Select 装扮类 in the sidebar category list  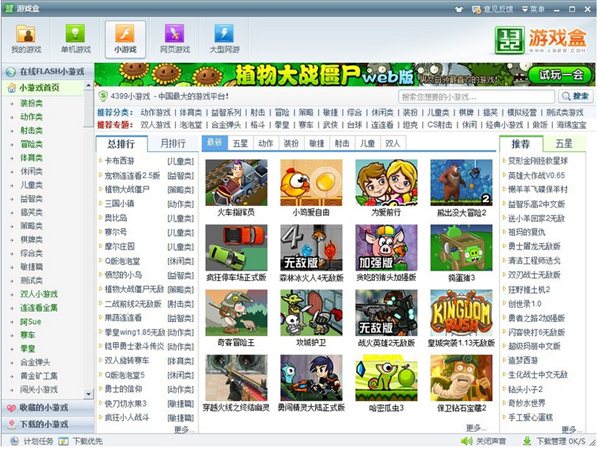coord(31,103)
